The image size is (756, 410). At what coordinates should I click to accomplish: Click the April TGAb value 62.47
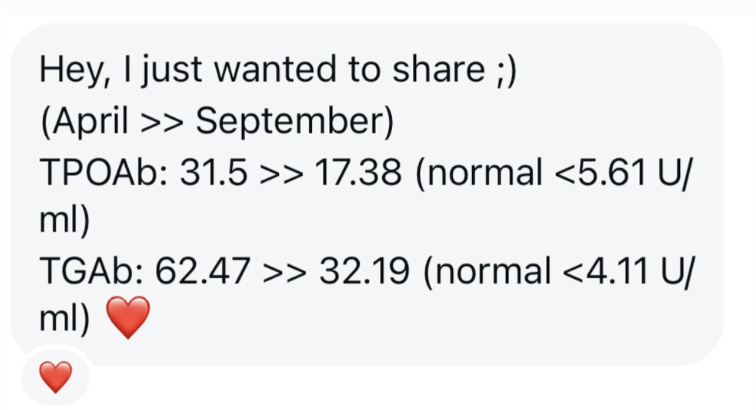[x=212, y=269]
